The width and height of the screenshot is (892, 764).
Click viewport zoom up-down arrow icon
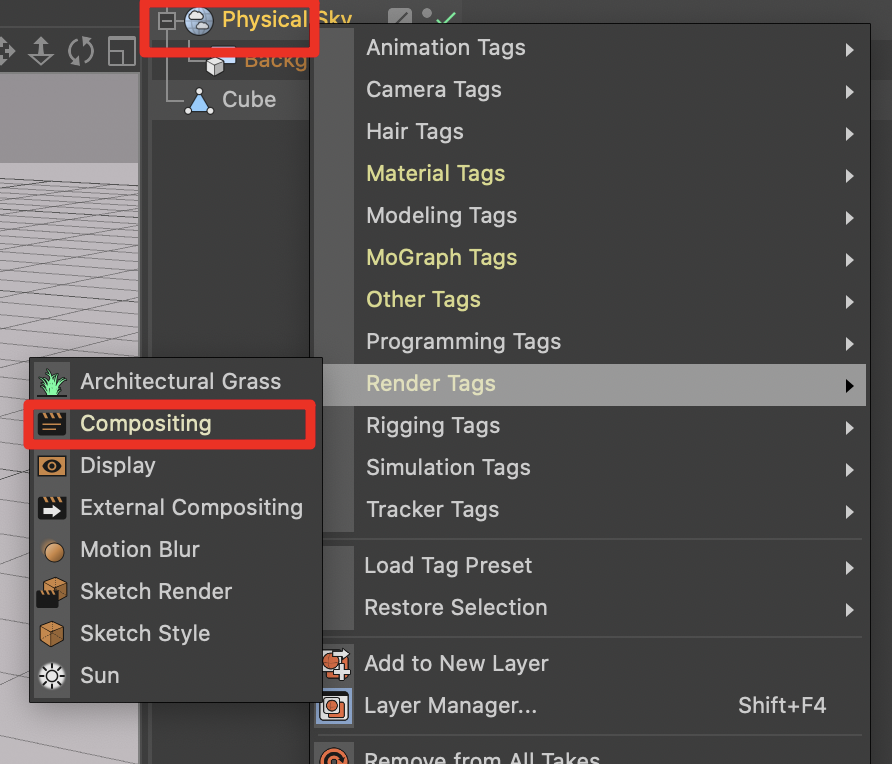41,51
